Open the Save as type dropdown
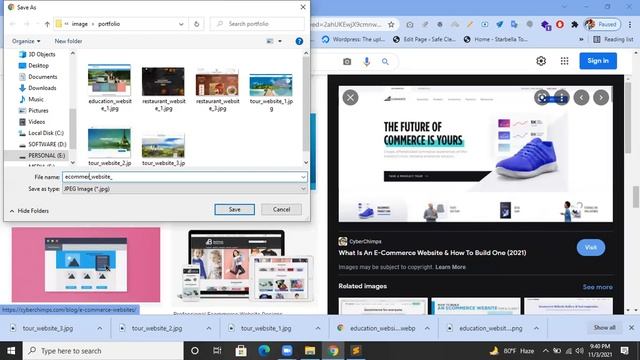Screen dimensions: 640x360 pos(184,189)
